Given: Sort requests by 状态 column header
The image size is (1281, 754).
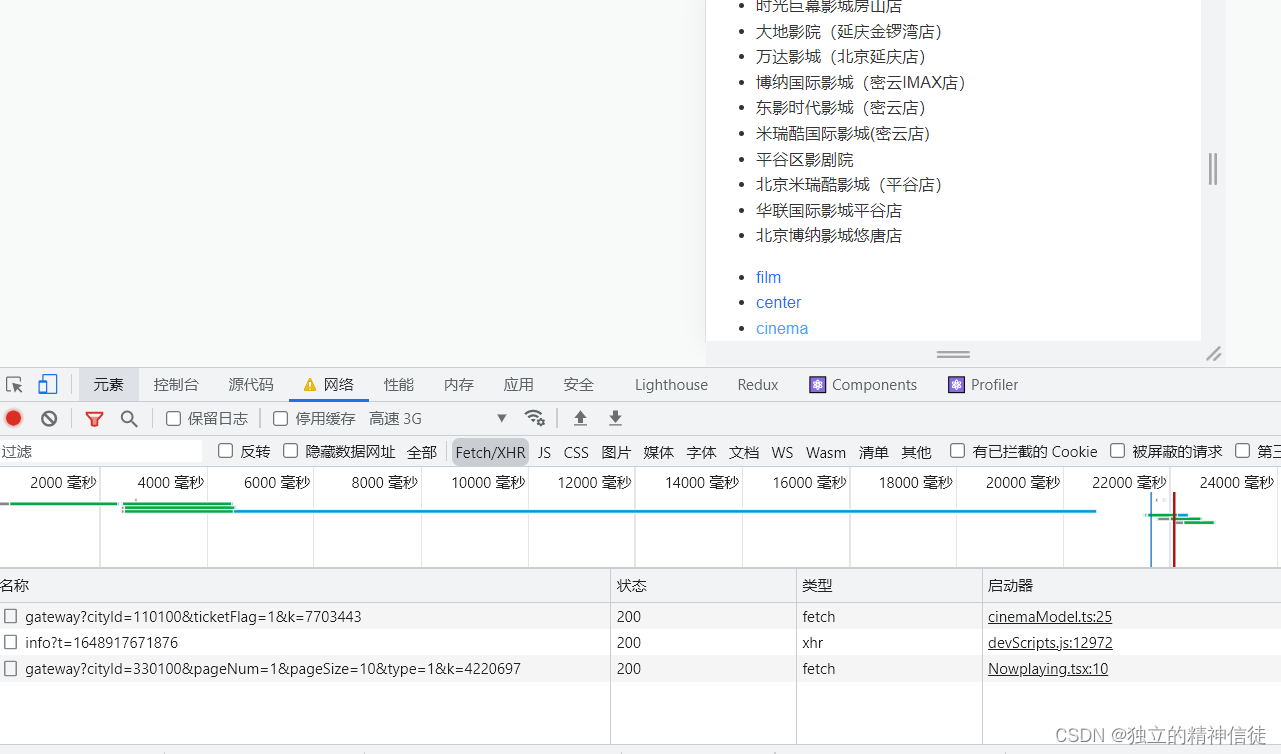Looking at the screenshot, I should point(703,585).
